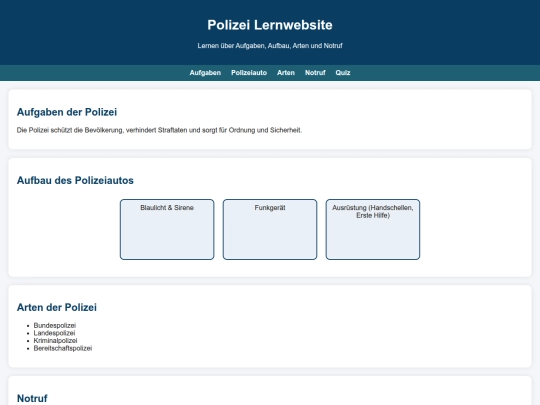
Task: Click the Aufgaben der Polizei heading
Action: (x=67, y=112)
